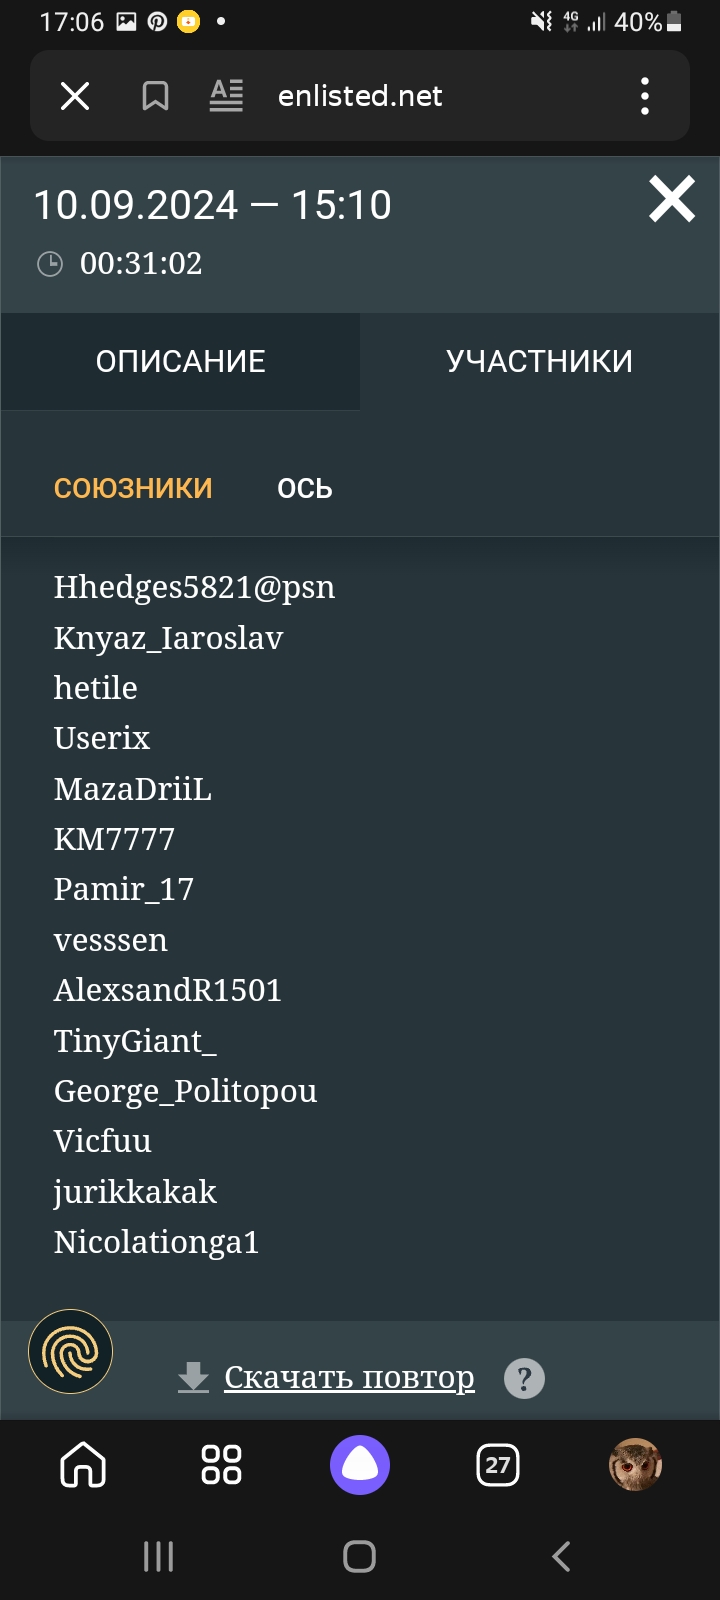Close the match details panel
720x1600 pixels.
click(x=672, y=199)
